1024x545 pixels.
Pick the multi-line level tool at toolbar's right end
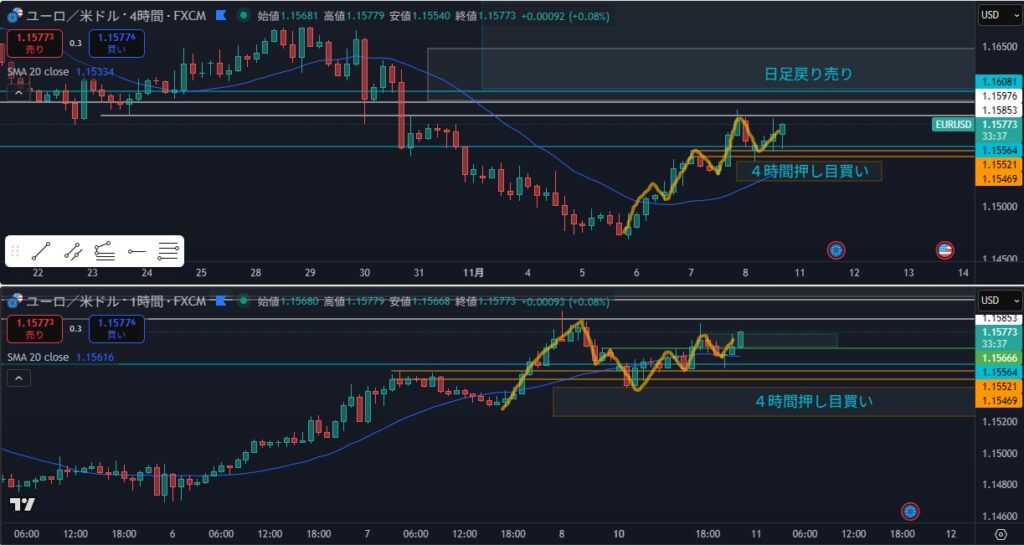pyautogui.click(x=168, y=252)
